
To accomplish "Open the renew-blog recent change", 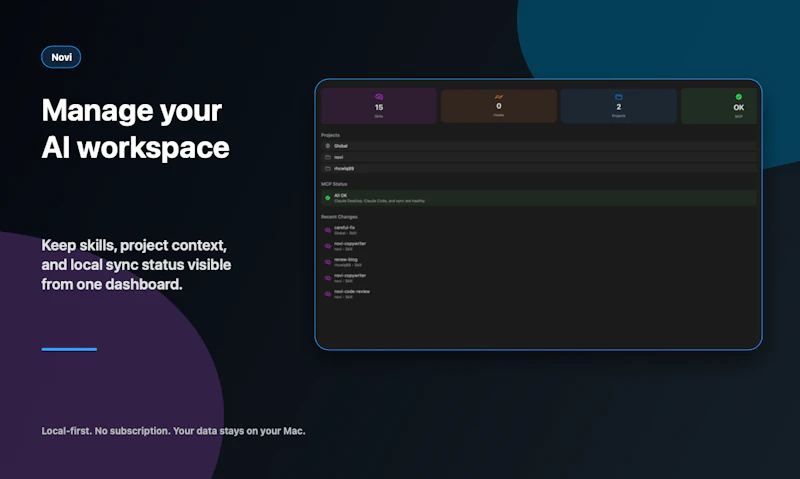I will pos(347,262).
